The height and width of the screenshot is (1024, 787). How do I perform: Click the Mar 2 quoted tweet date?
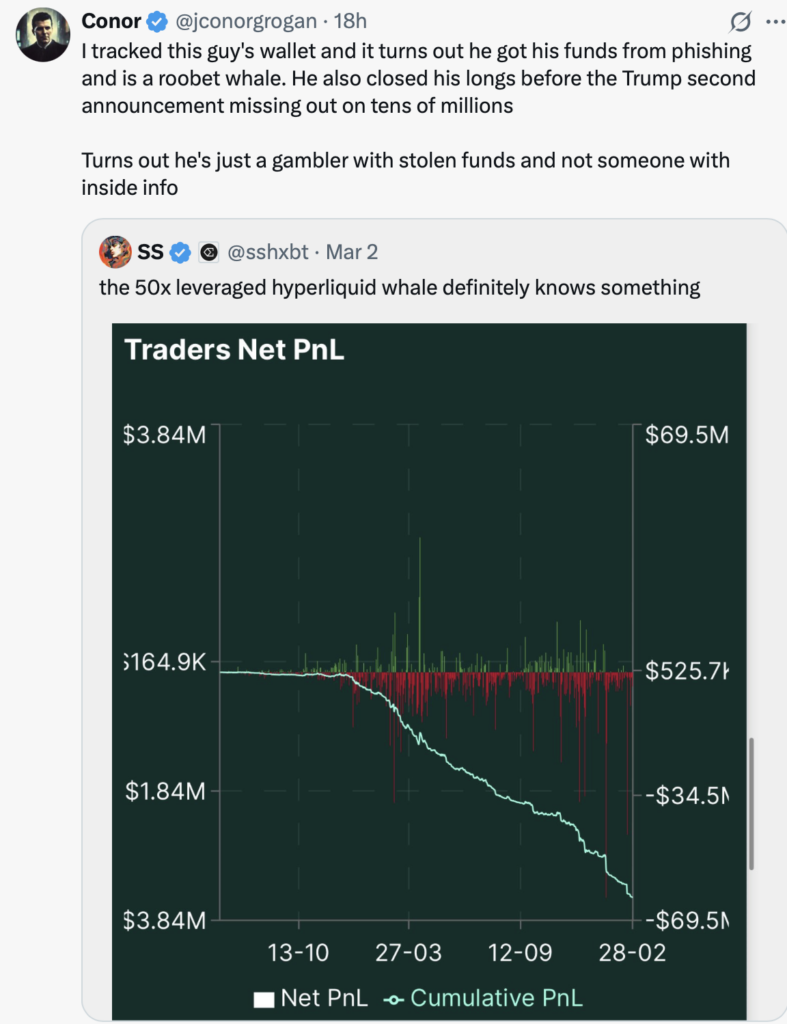tap(351, 253)
